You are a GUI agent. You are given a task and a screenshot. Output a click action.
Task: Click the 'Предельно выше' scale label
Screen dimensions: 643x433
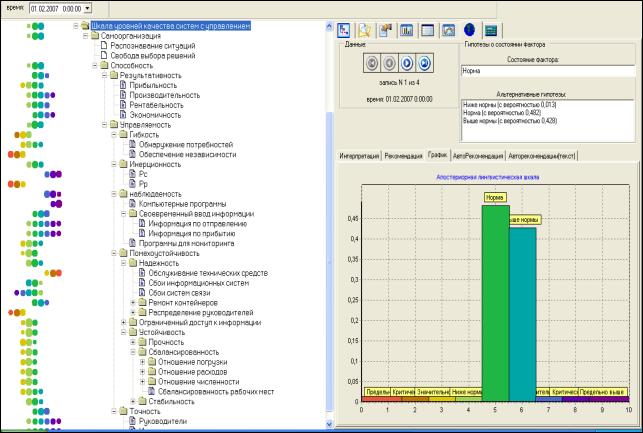pos(602,392)
